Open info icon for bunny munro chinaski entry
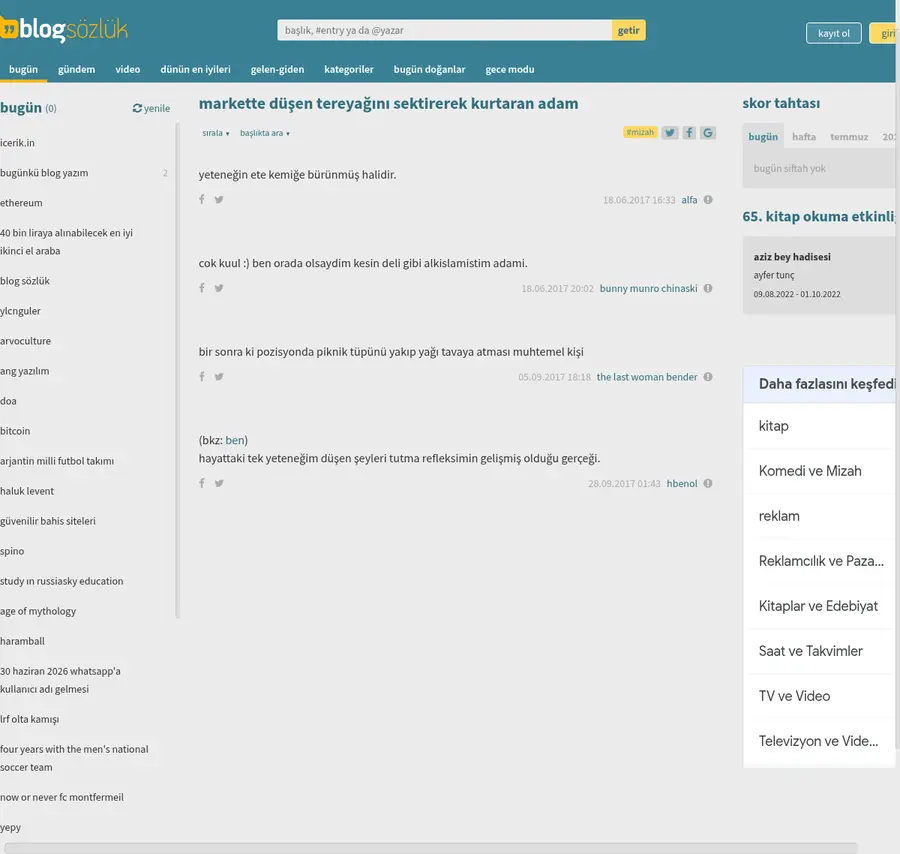The height and width of the screenshot is (854, 900). (708, 288)
